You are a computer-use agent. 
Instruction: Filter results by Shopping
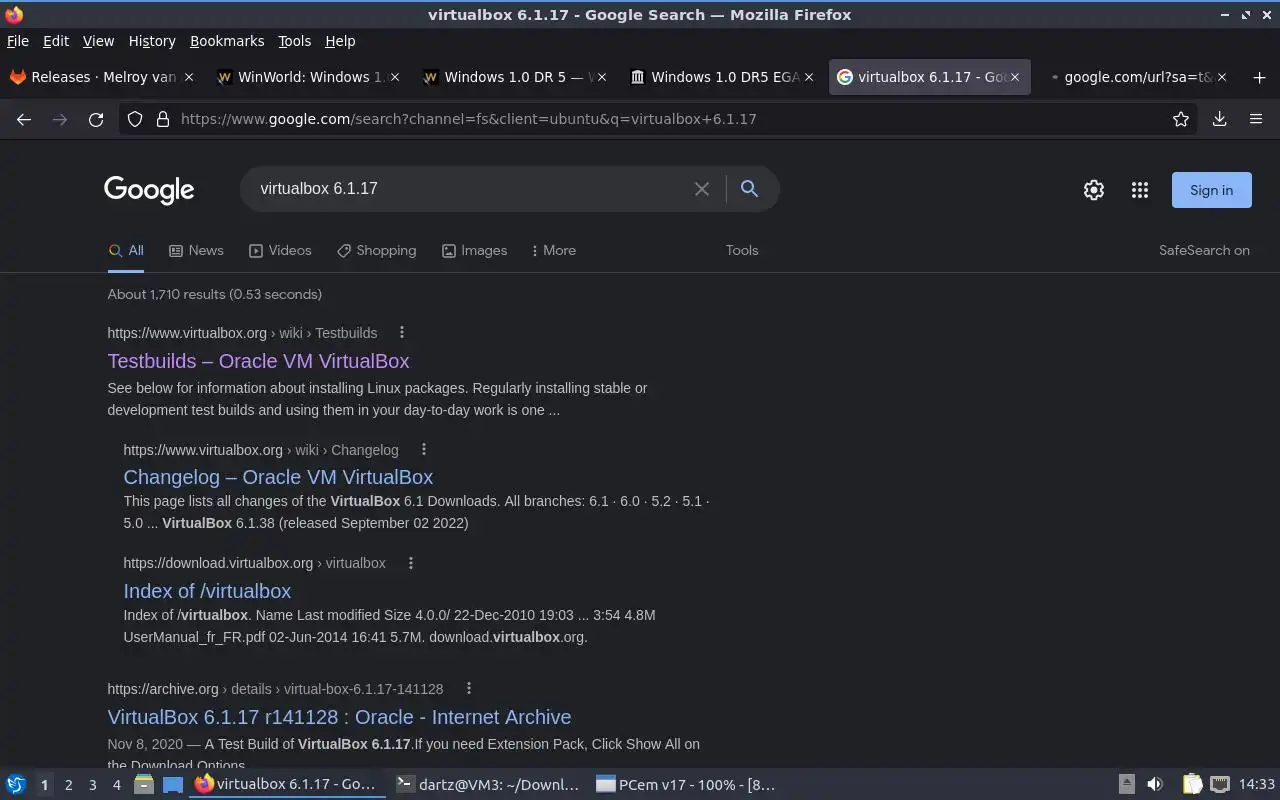[376, 251]
